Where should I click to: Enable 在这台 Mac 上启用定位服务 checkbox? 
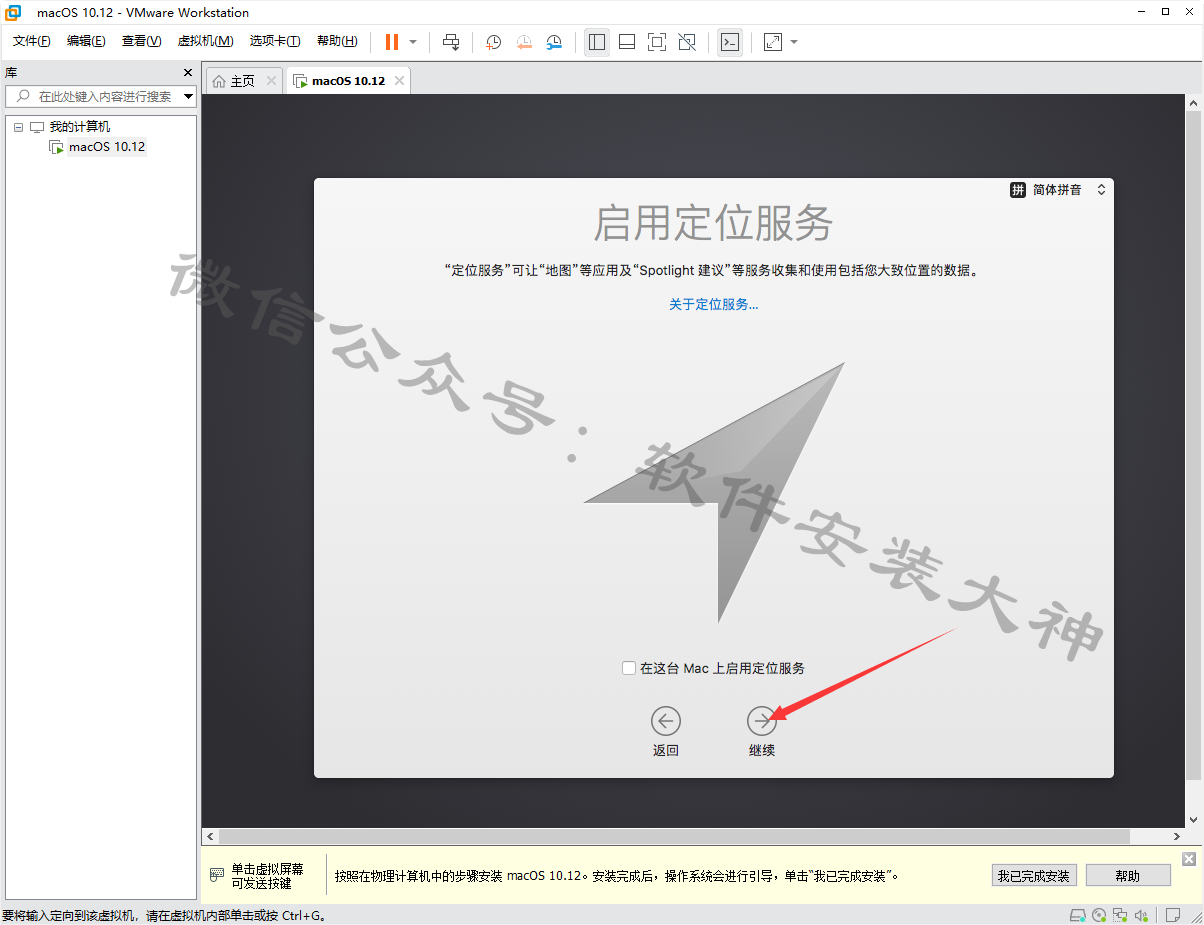[x=628, y=668]
